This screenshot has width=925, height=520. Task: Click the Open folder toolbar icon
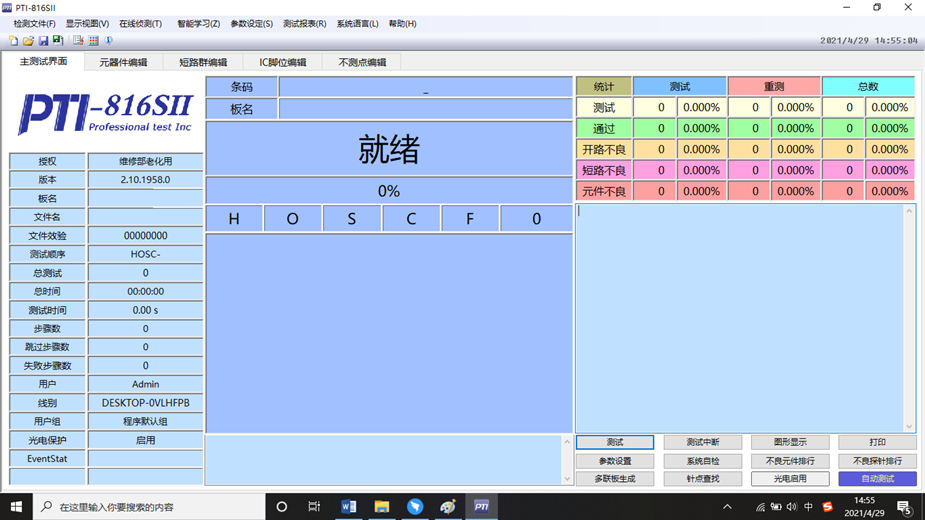point(28,41)
